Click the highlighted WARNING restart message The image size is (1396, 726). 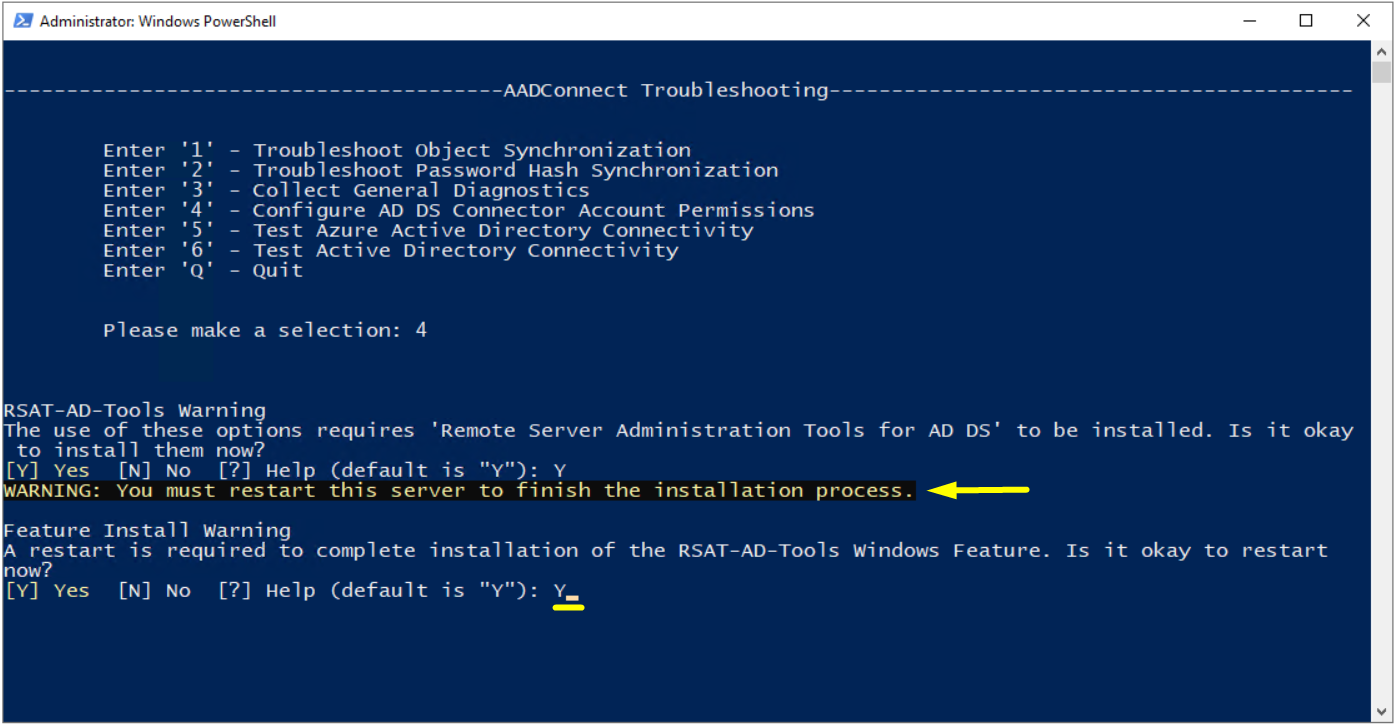[459, 491]
